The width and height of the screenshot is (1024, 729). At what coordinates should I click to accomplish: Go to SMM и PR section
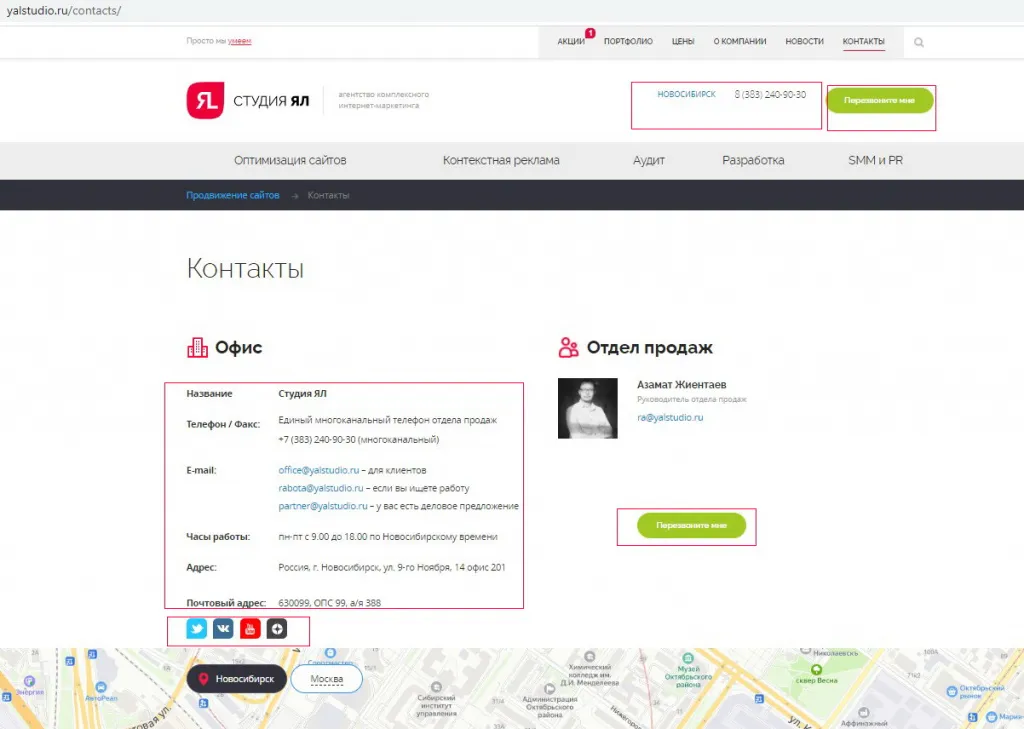tap(875, 160)
